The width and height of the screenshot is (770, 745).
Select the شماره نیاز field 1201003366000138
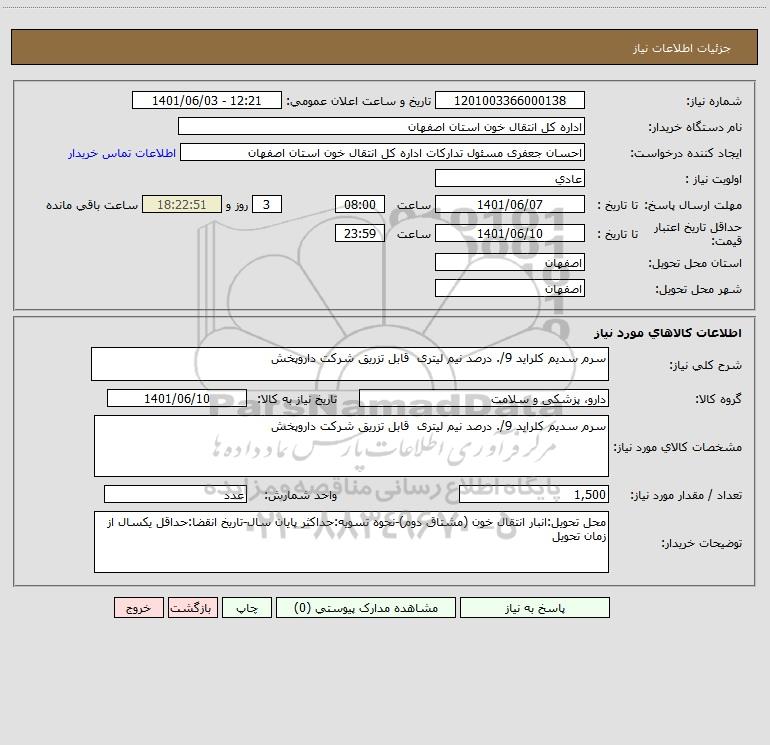point(510,101)
